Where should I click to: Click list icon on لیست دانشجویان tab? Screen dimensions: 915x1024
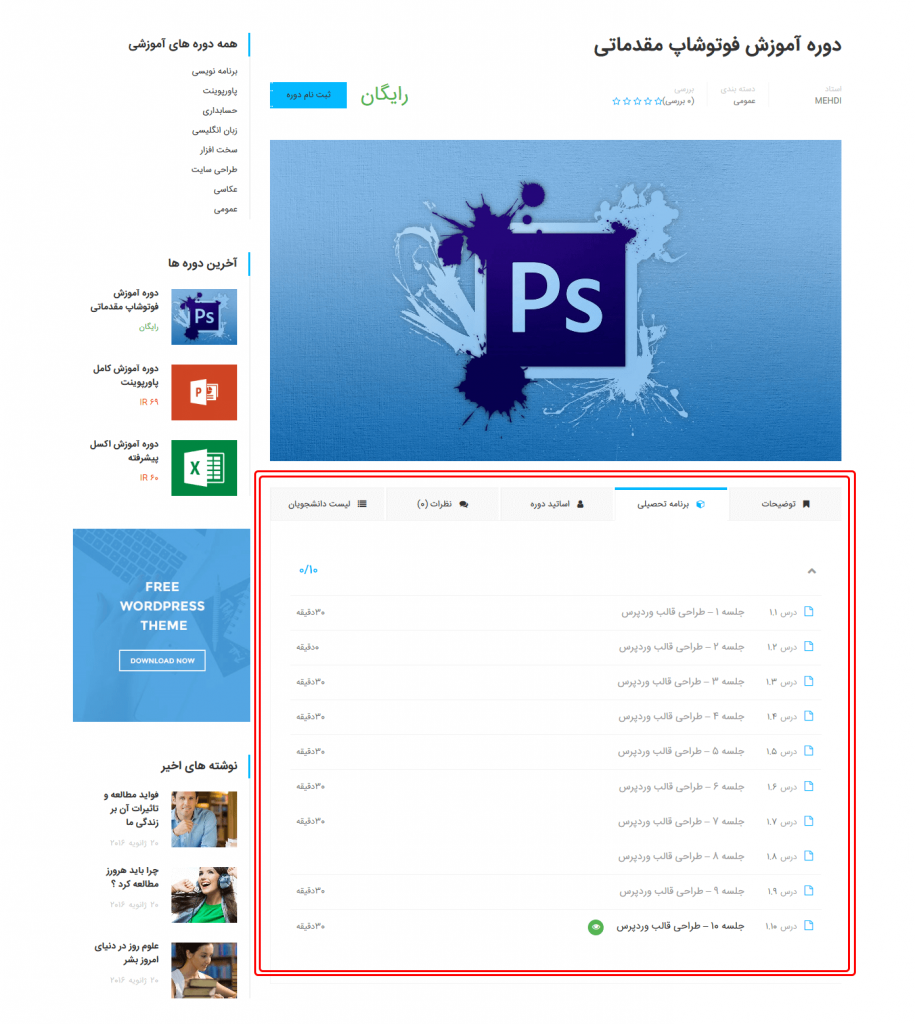[x=362, y=504]
